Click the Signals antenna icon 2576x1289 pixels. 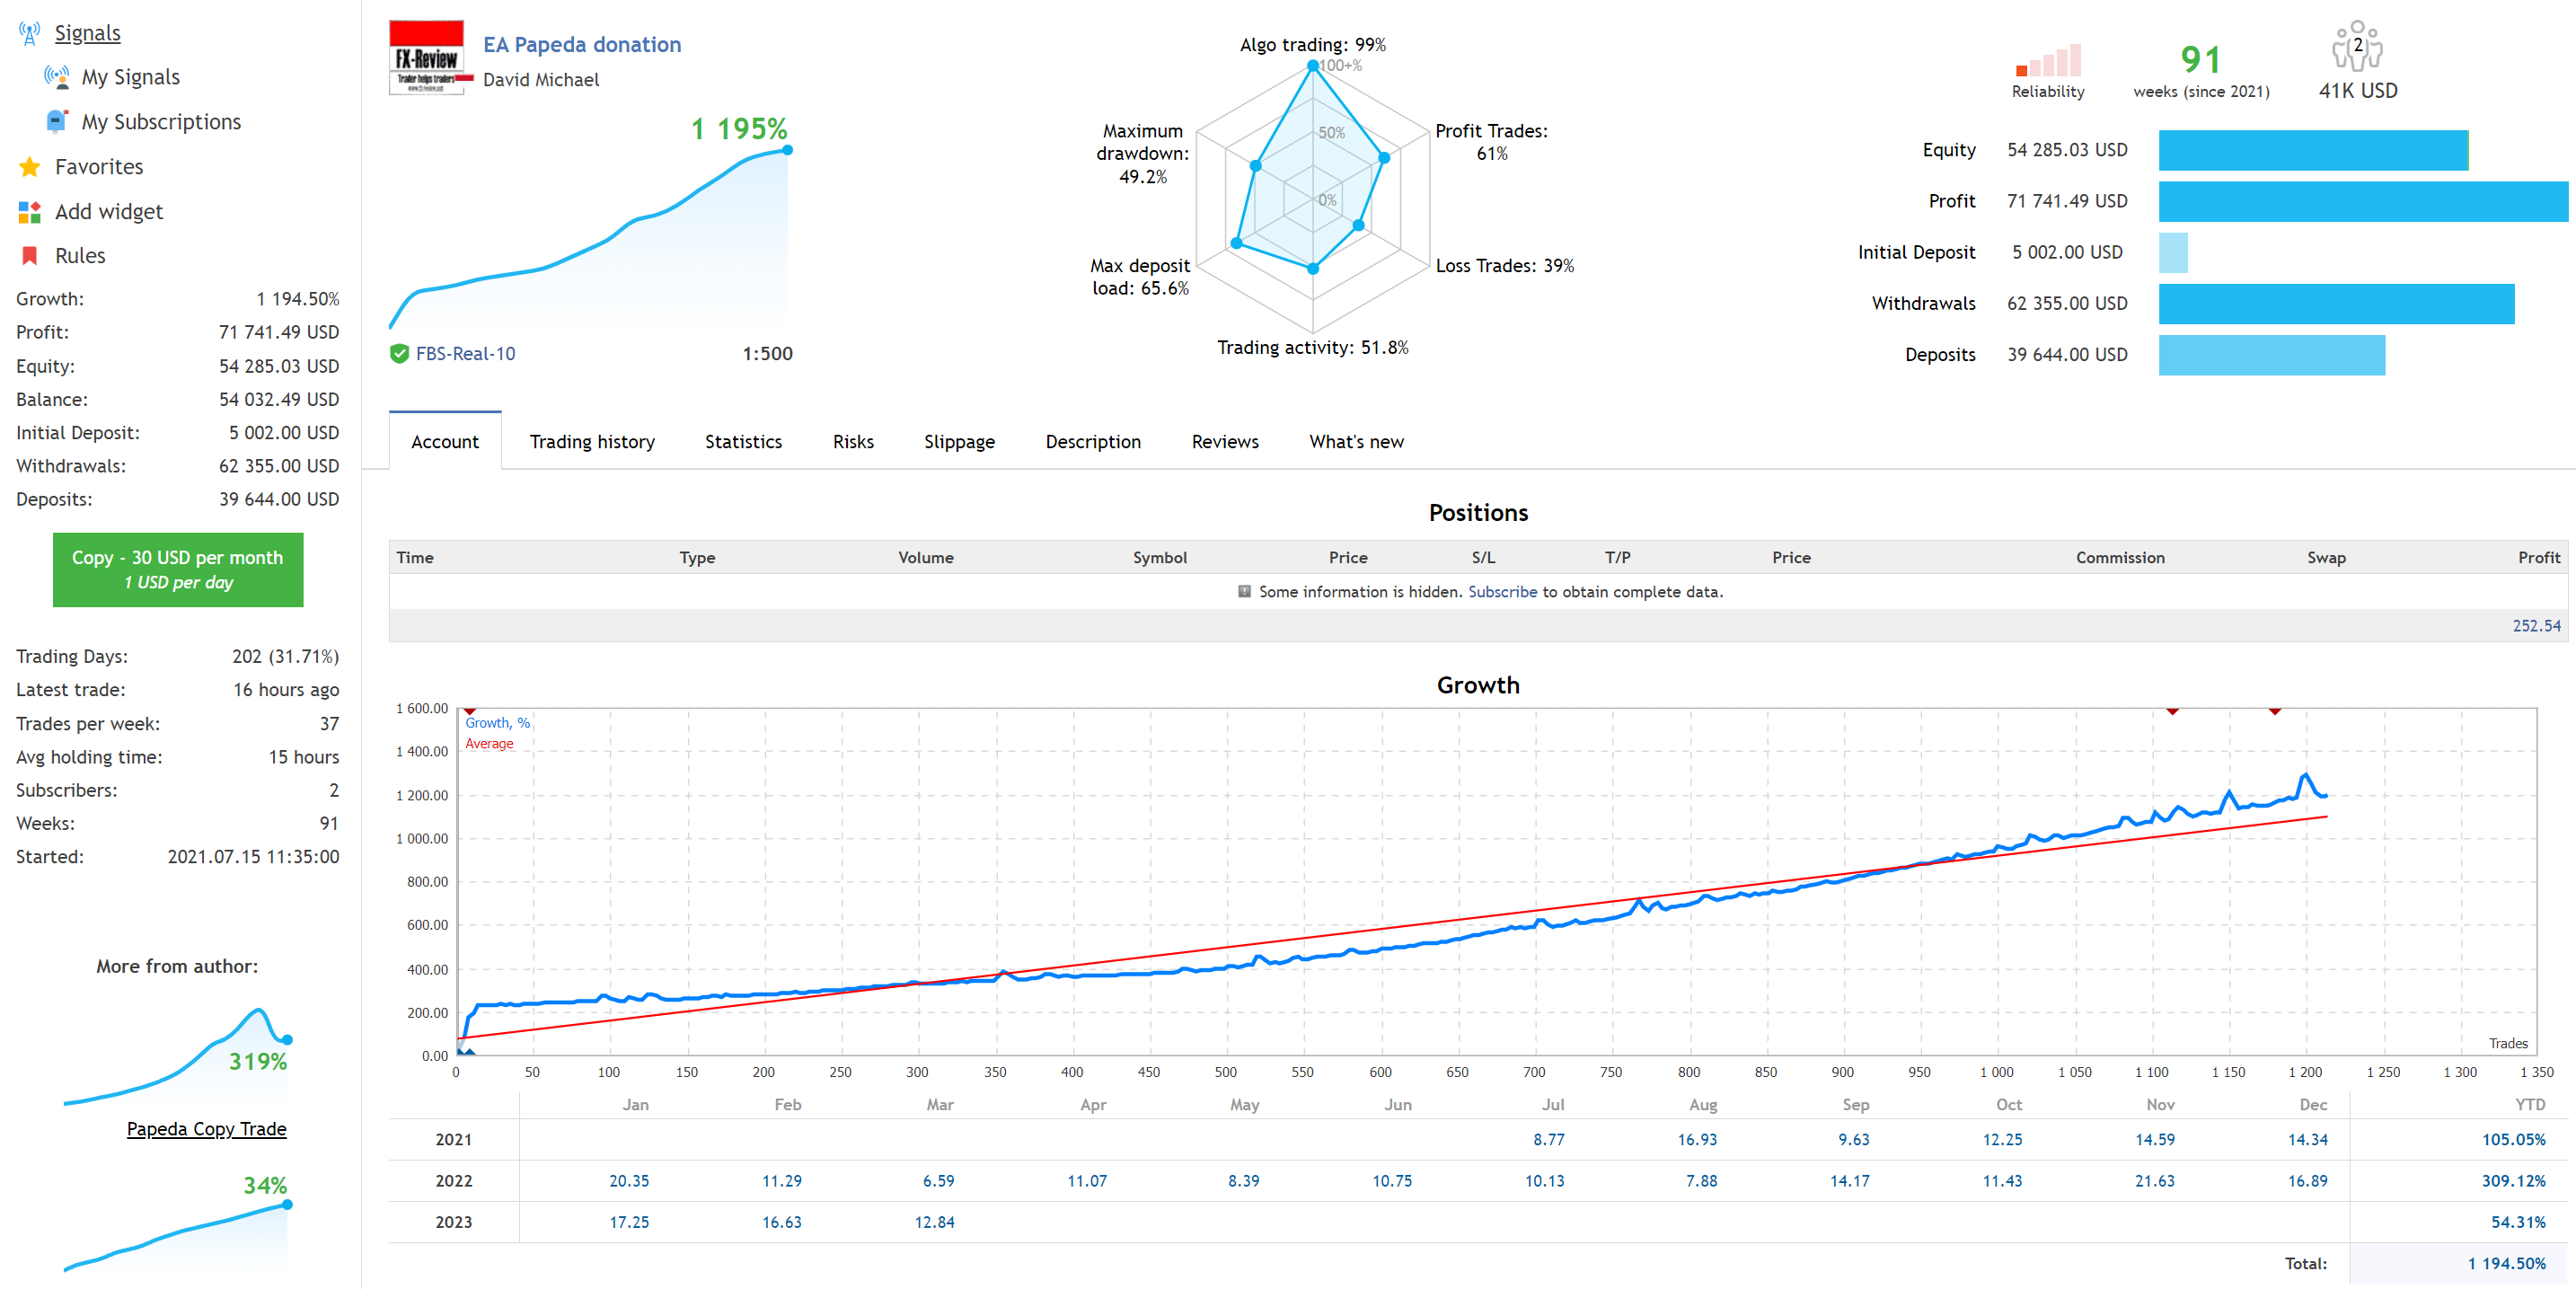point(30,33)
